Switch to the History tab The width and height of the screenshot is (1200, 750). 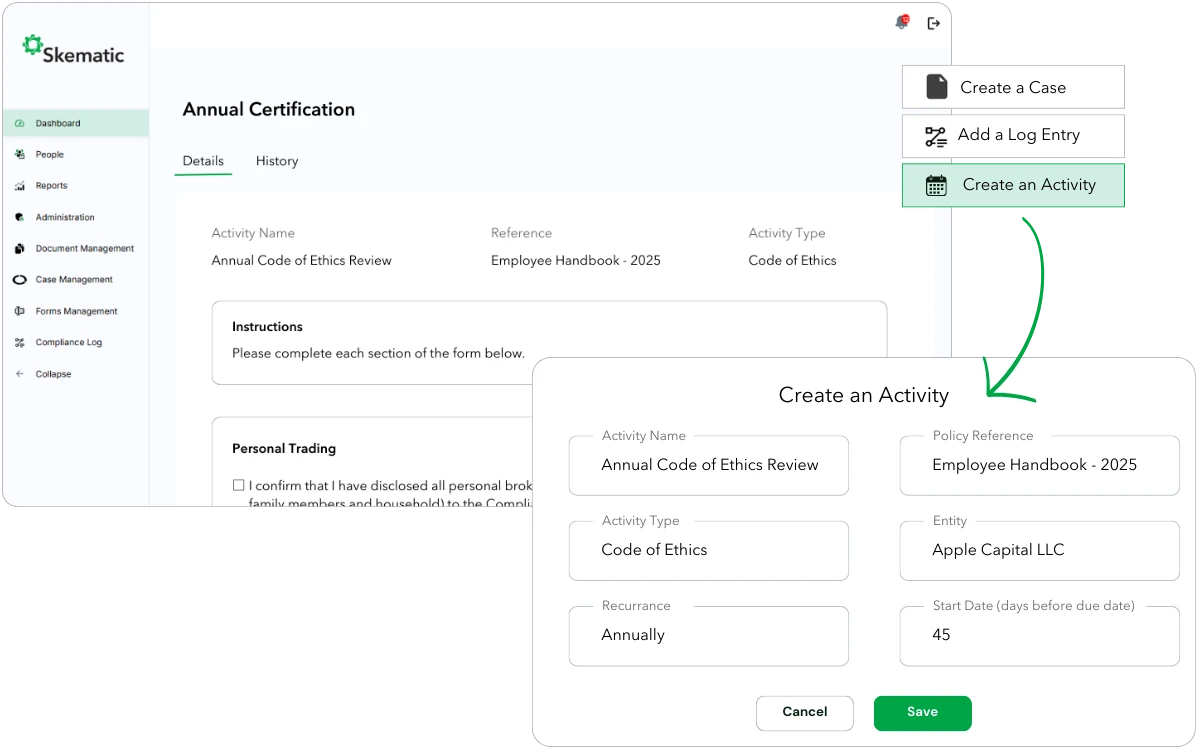277,161
